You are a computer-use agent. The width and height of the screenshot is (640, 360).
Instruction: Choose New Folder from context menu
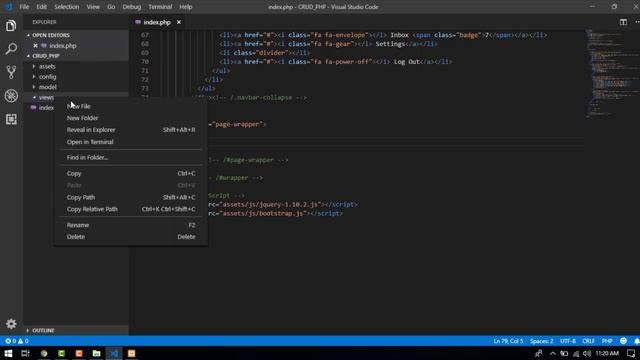point(131,118)
